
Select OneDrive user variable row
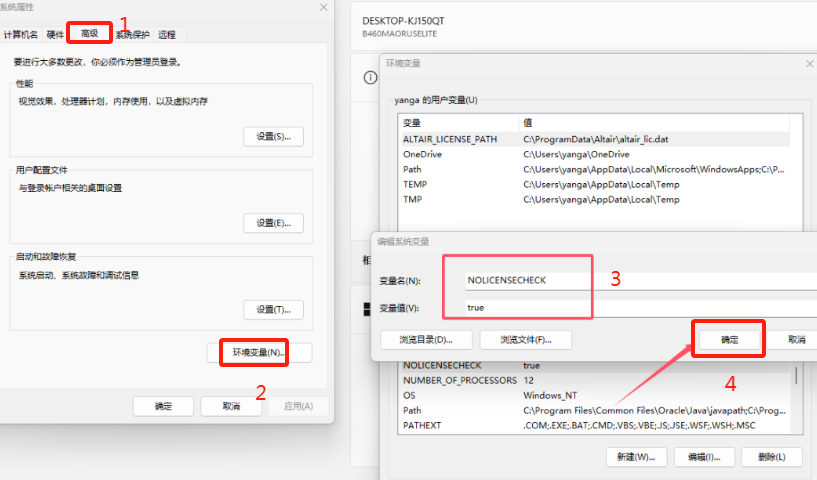coord(595,154)
